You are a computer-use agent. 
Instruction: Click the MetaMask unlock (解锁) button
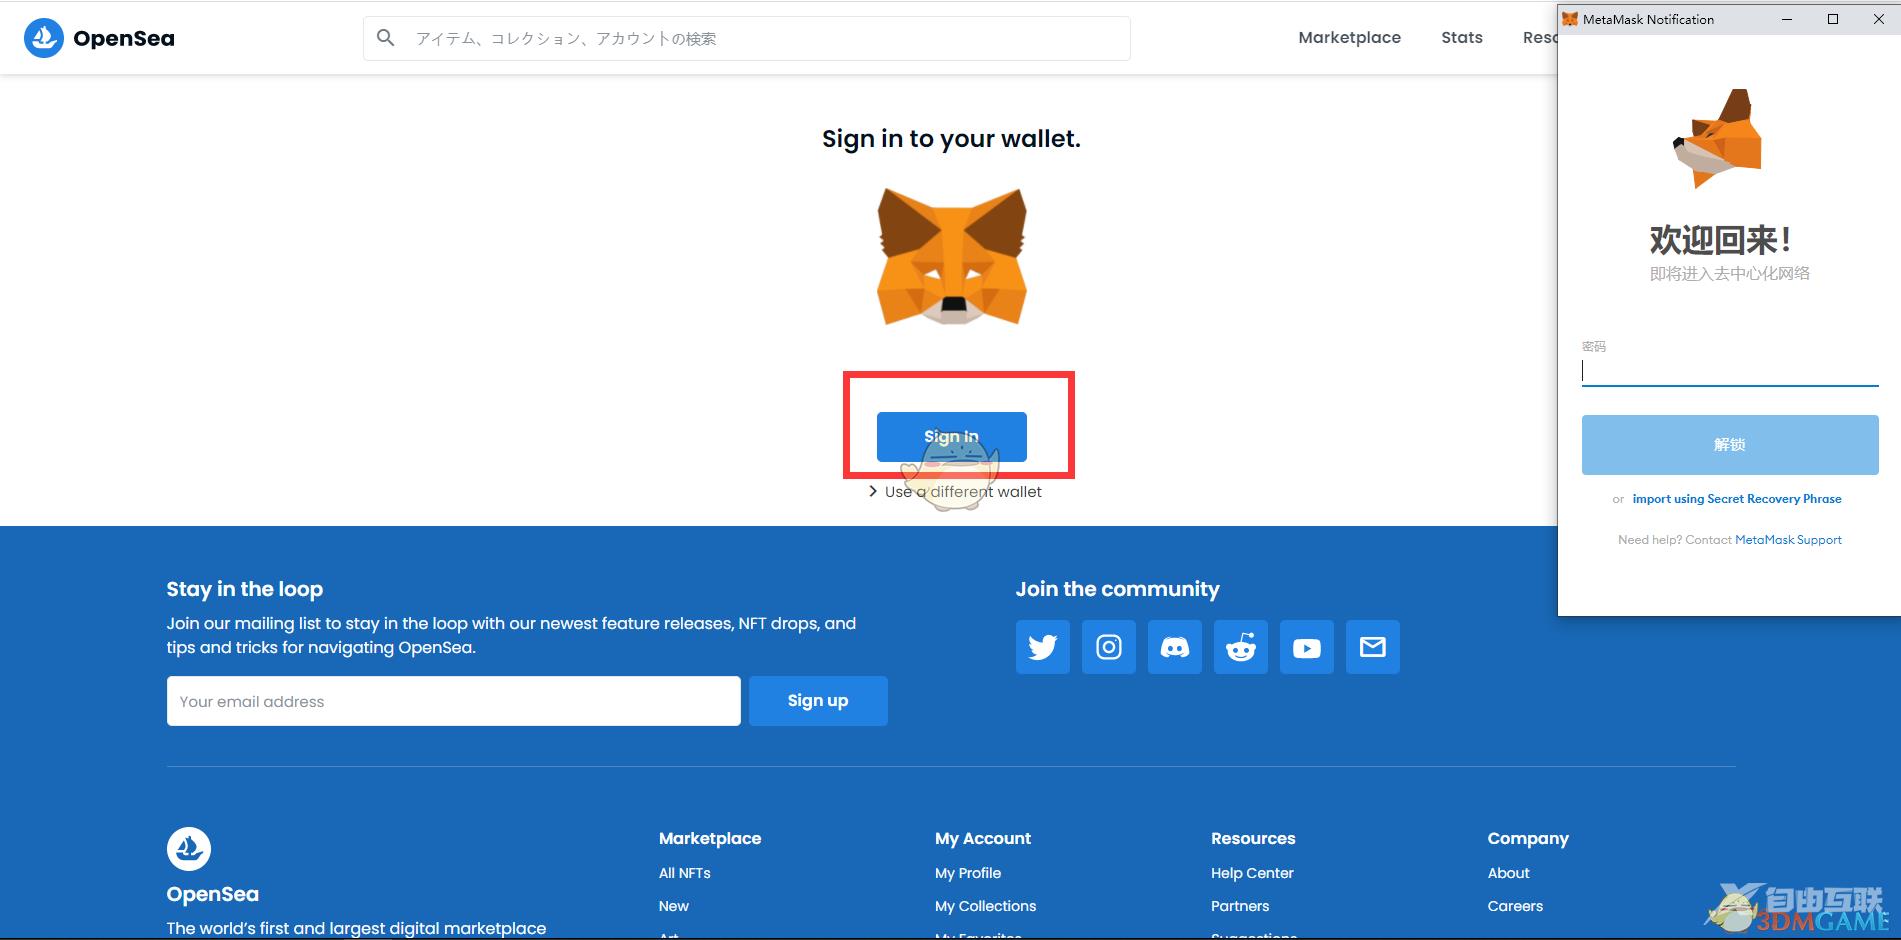pos(1729,445)
